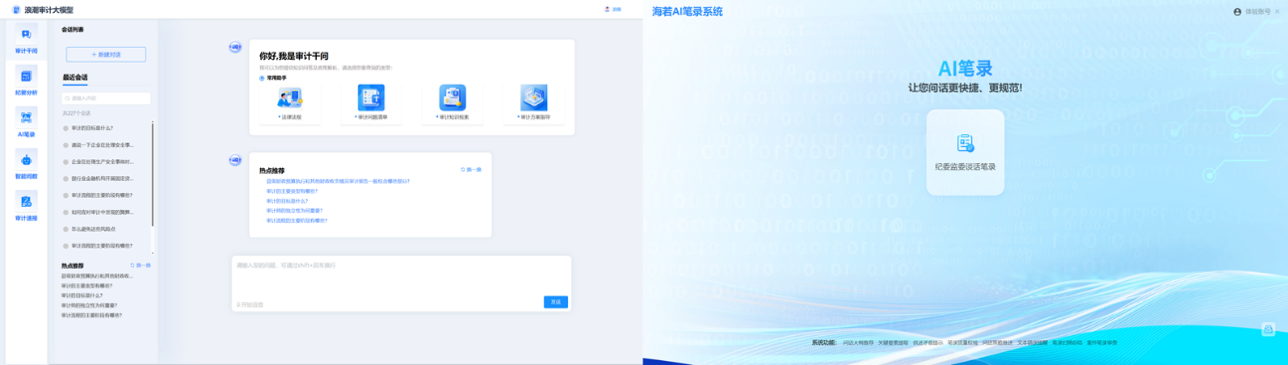Viewport: 1288px width, 365px height.
Task: Open 审计千问 in the left sidebar
Action: coord(26,40)
